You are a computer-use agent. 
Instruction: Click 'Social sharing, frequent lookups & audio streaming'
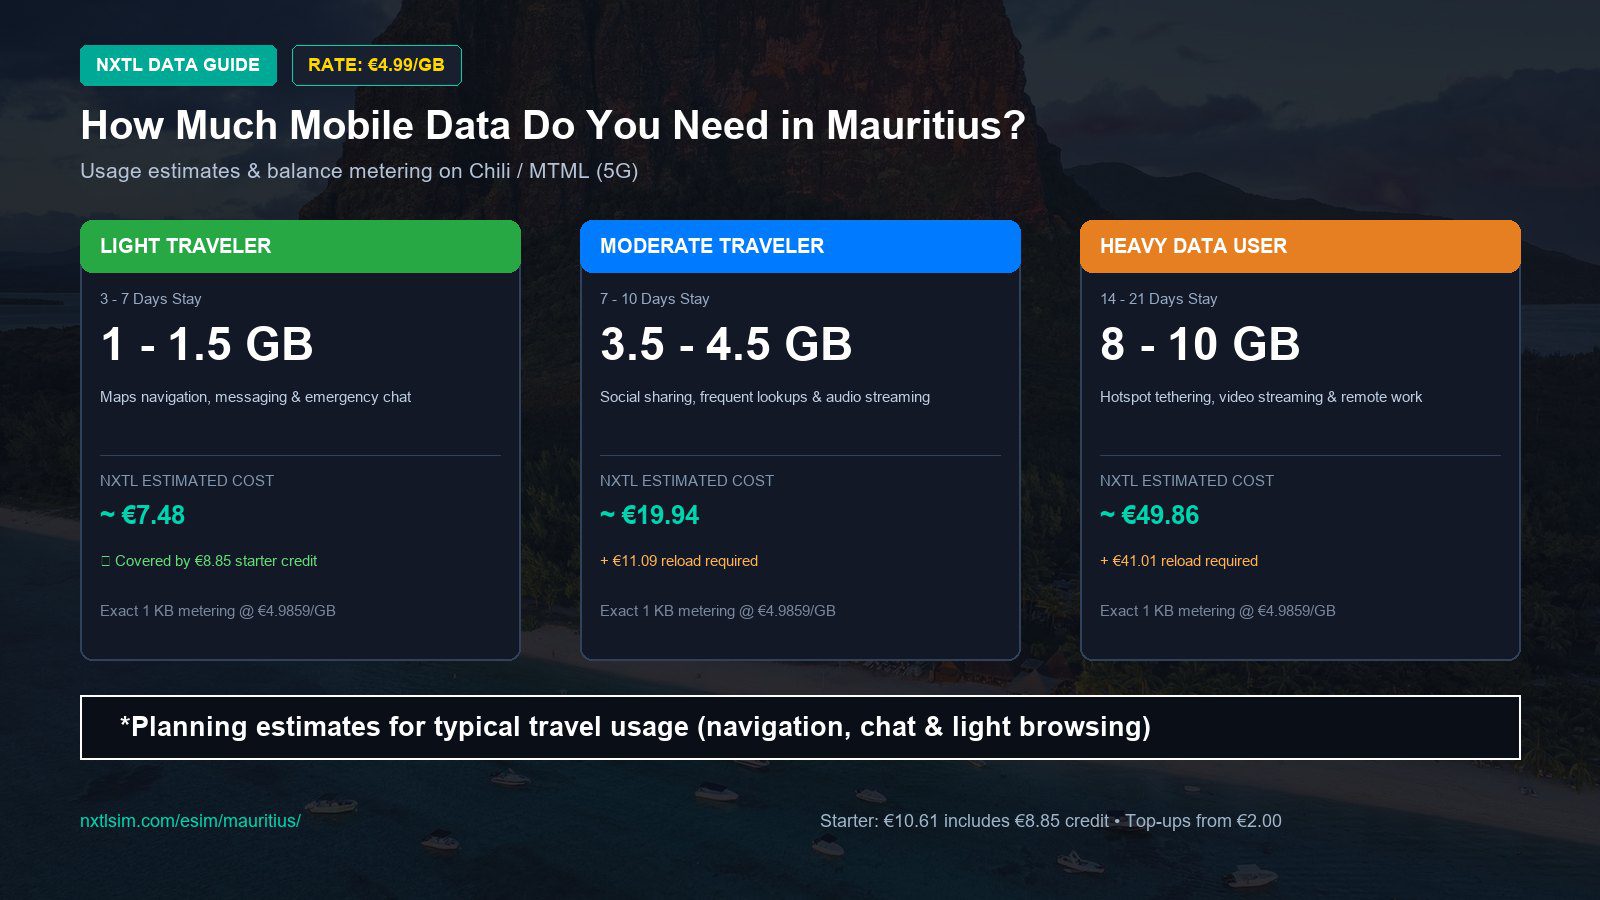765,397
